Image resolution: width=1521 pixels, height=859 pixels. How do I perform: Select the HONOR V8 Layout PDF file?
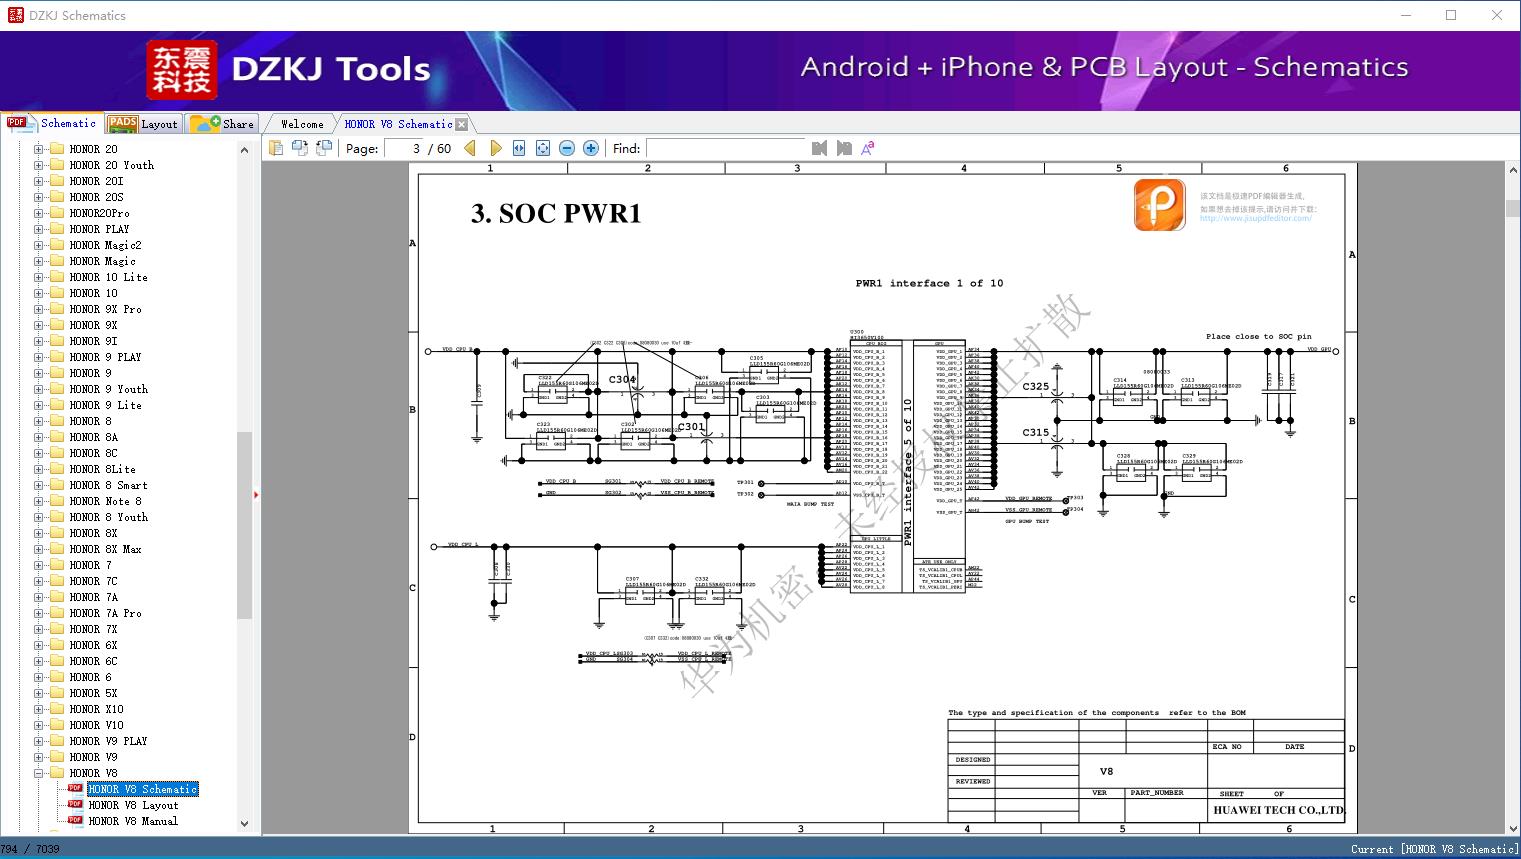coord(133,805)
